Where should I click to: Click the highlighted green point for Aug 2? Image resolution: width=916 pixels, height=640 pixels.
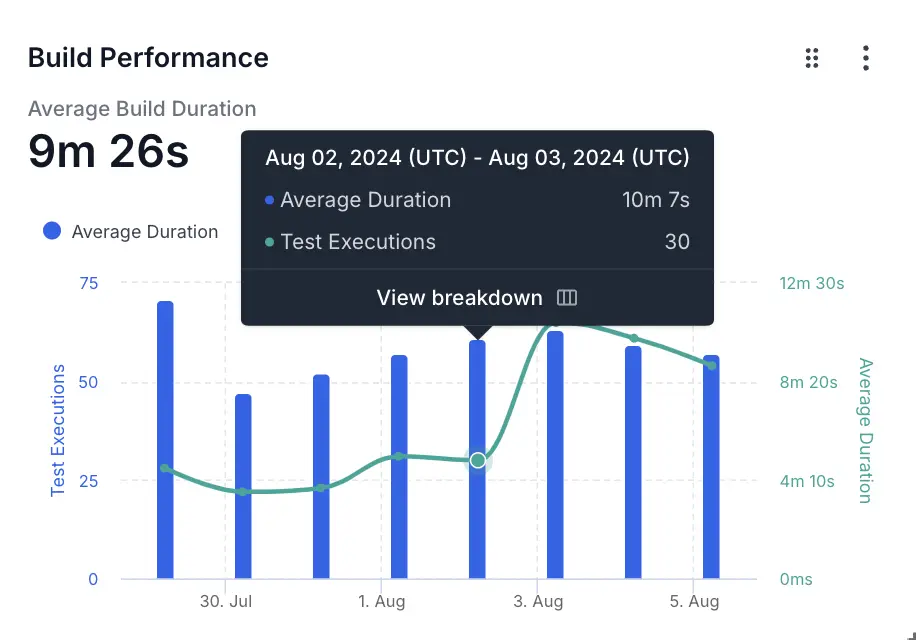tap(478, 460)
